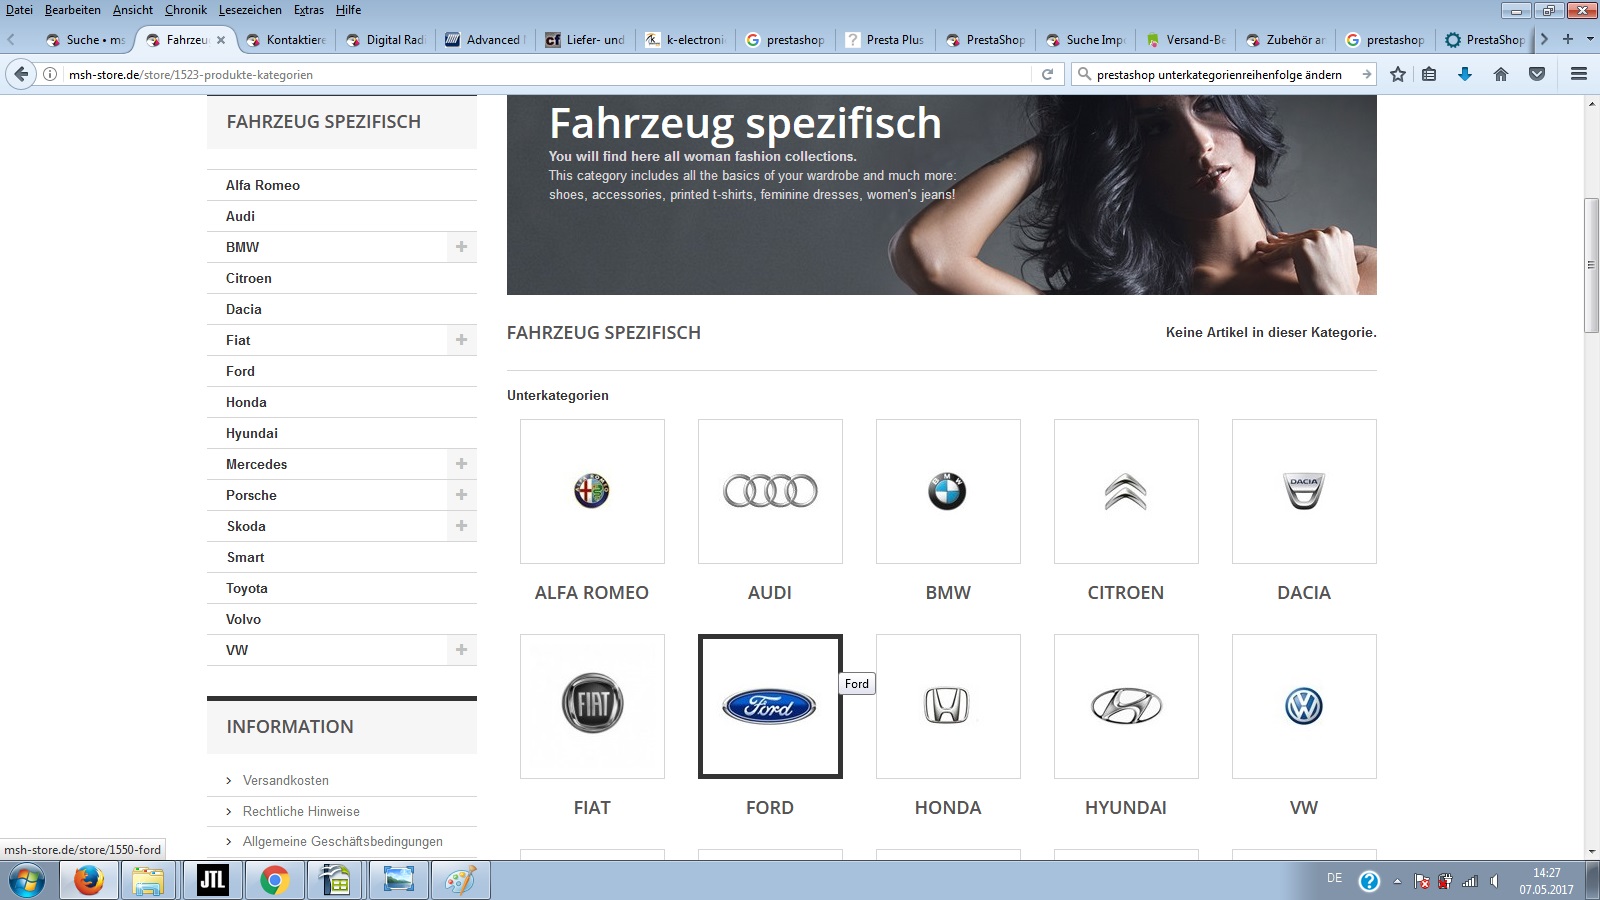Viewport: 1600px width, 900px height.
Task: Open the Audi sidebar link
Action: [x=240, y=216]
